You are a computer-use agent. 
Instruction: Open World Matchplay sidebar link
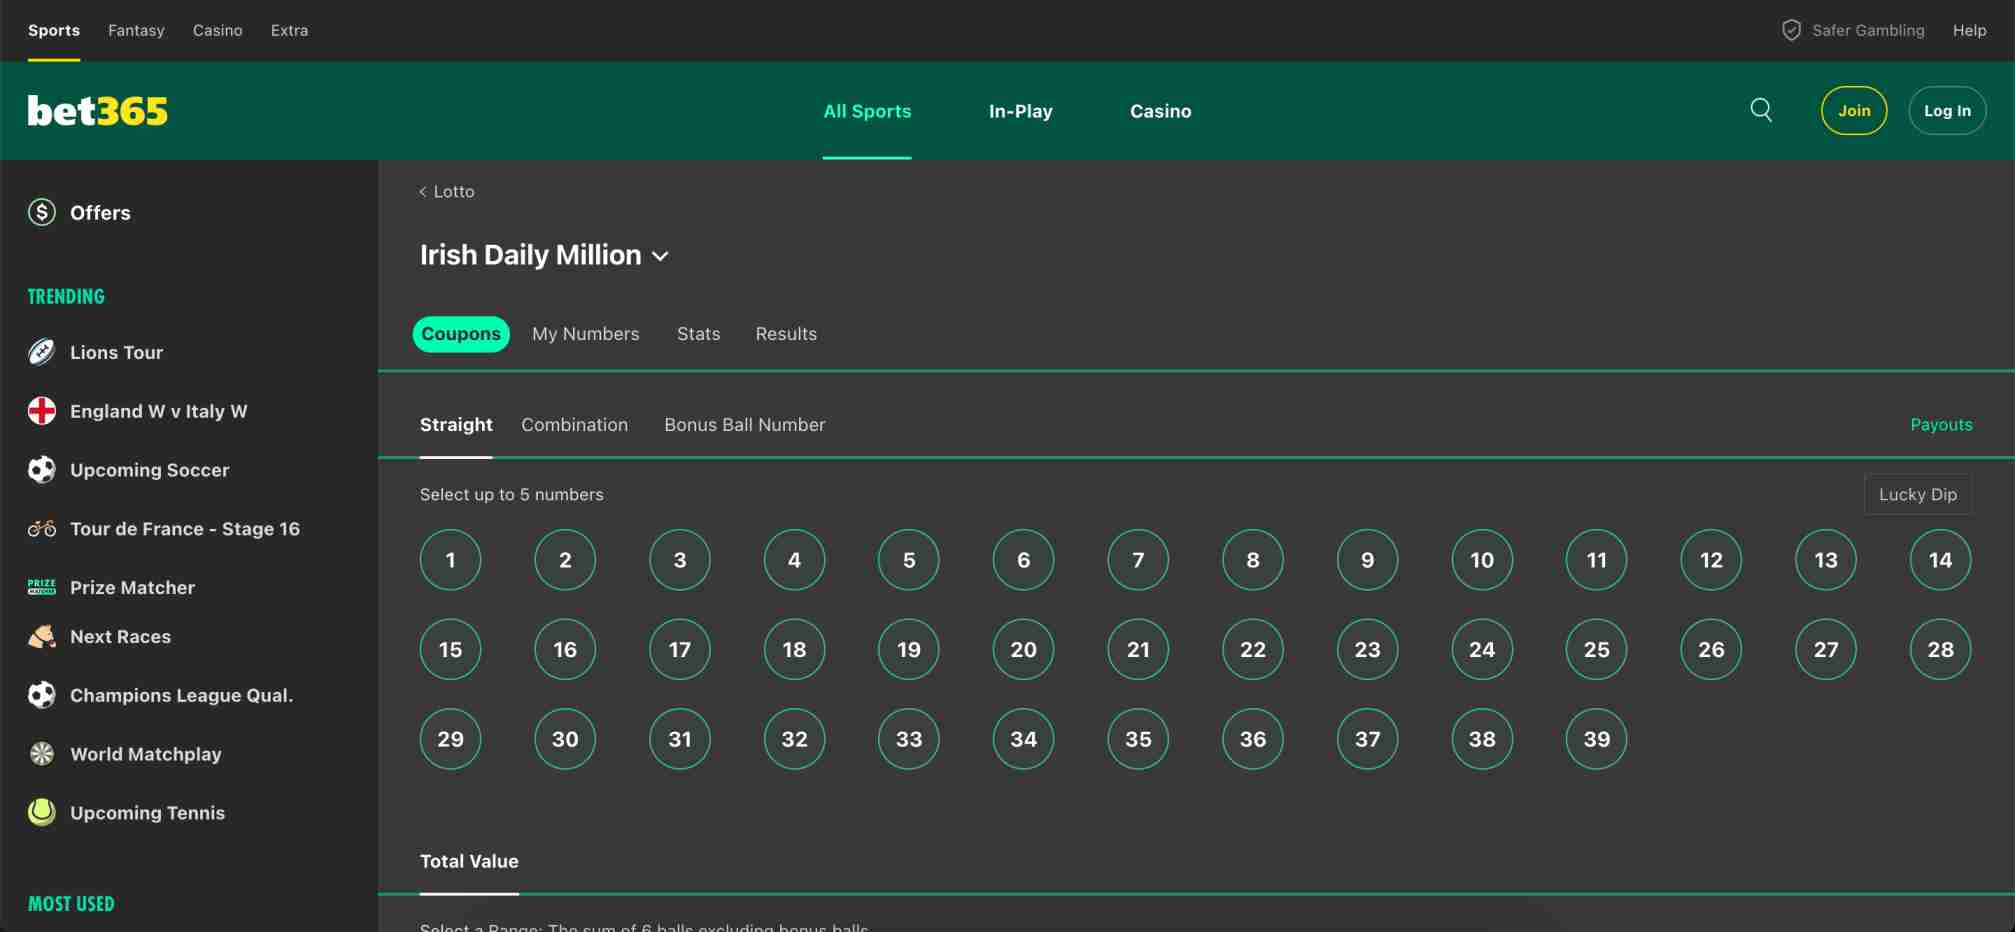tap(145, 754)
